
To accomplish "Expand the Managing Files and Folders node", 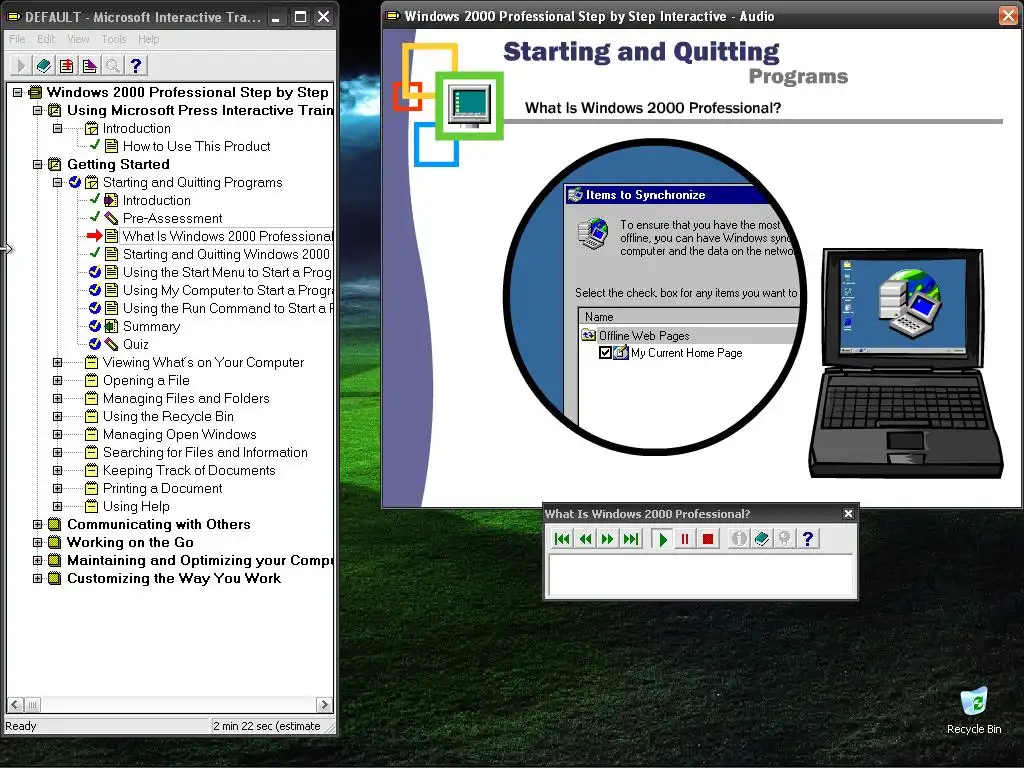I will click(x=57, y=398).
